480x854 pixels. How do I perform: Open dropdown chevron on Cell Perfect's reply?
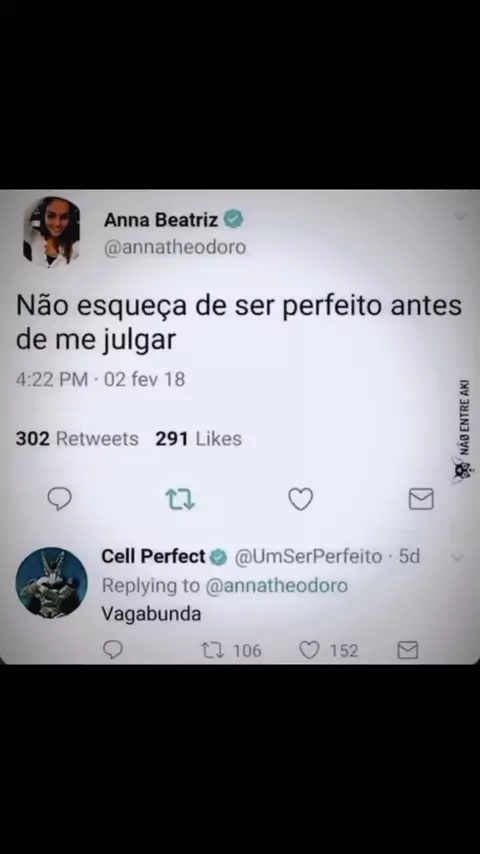(457, 558)
